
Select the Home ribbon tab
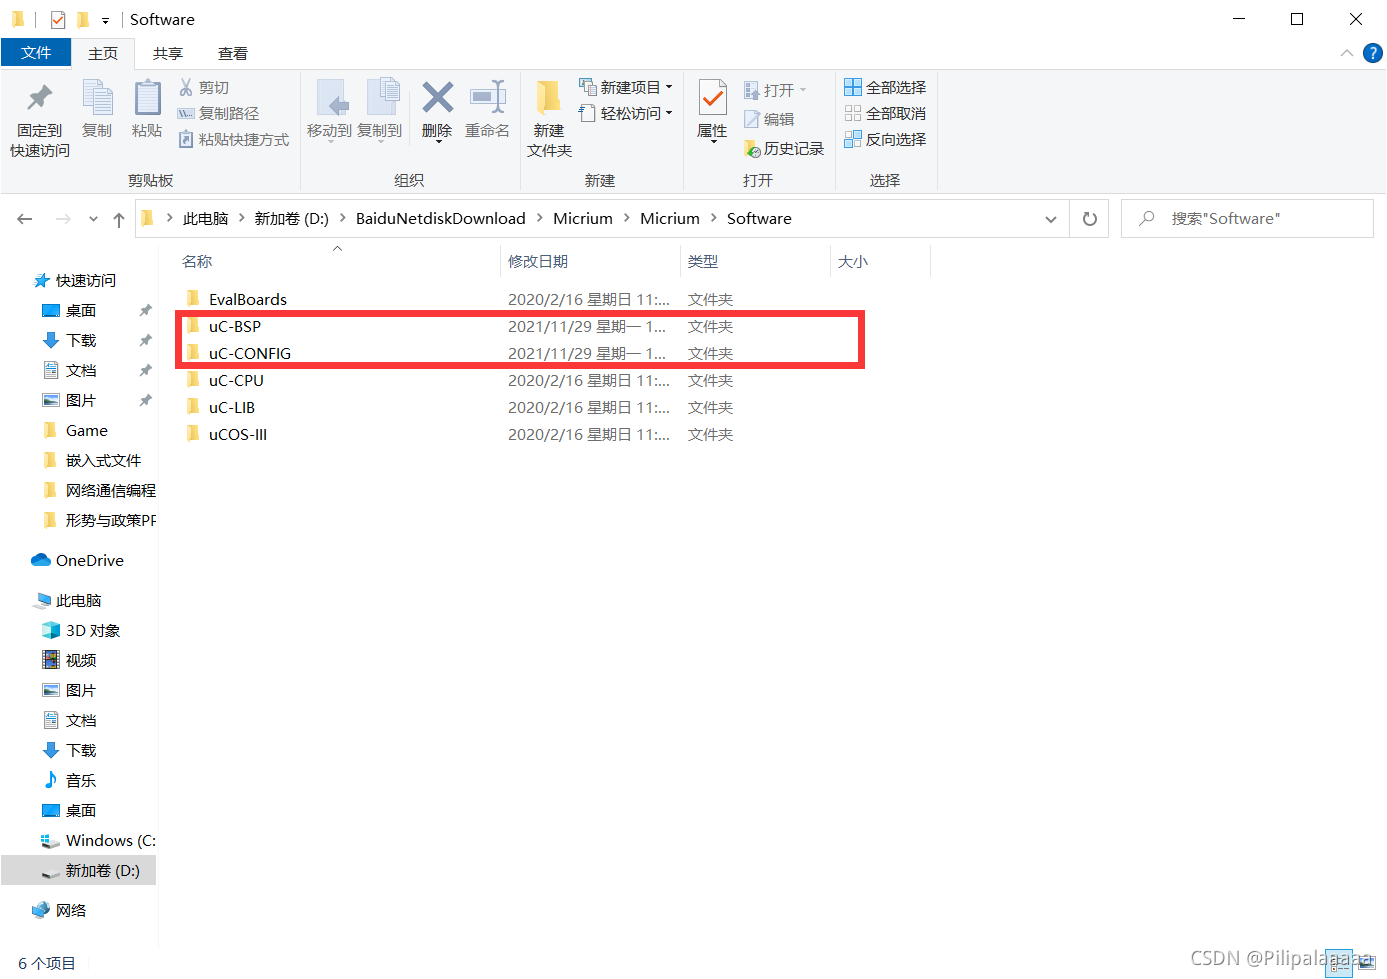click(103, 54)
